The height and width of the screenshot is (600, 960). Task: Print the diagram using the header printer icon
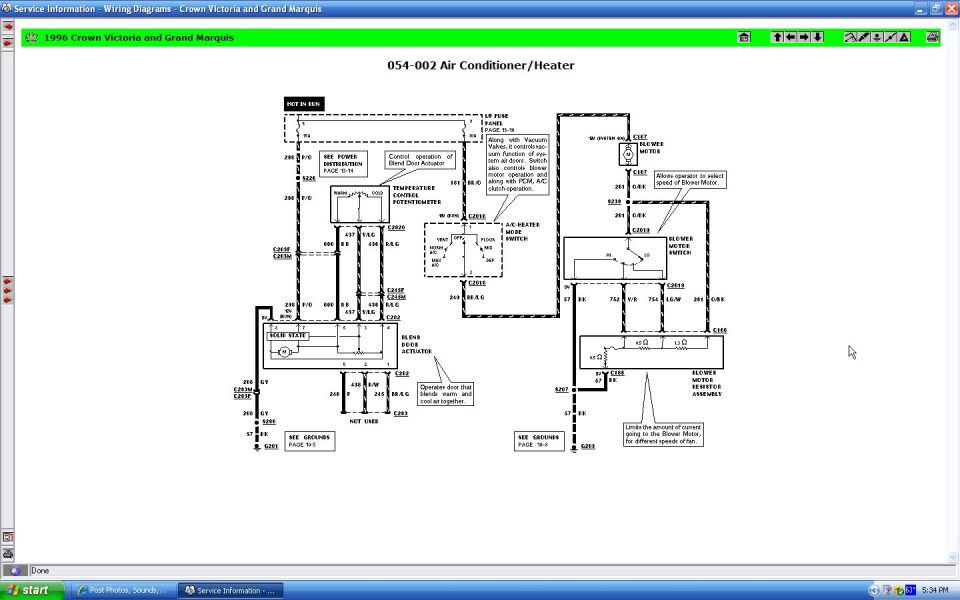pyautogui.click(x=932, y=37)
